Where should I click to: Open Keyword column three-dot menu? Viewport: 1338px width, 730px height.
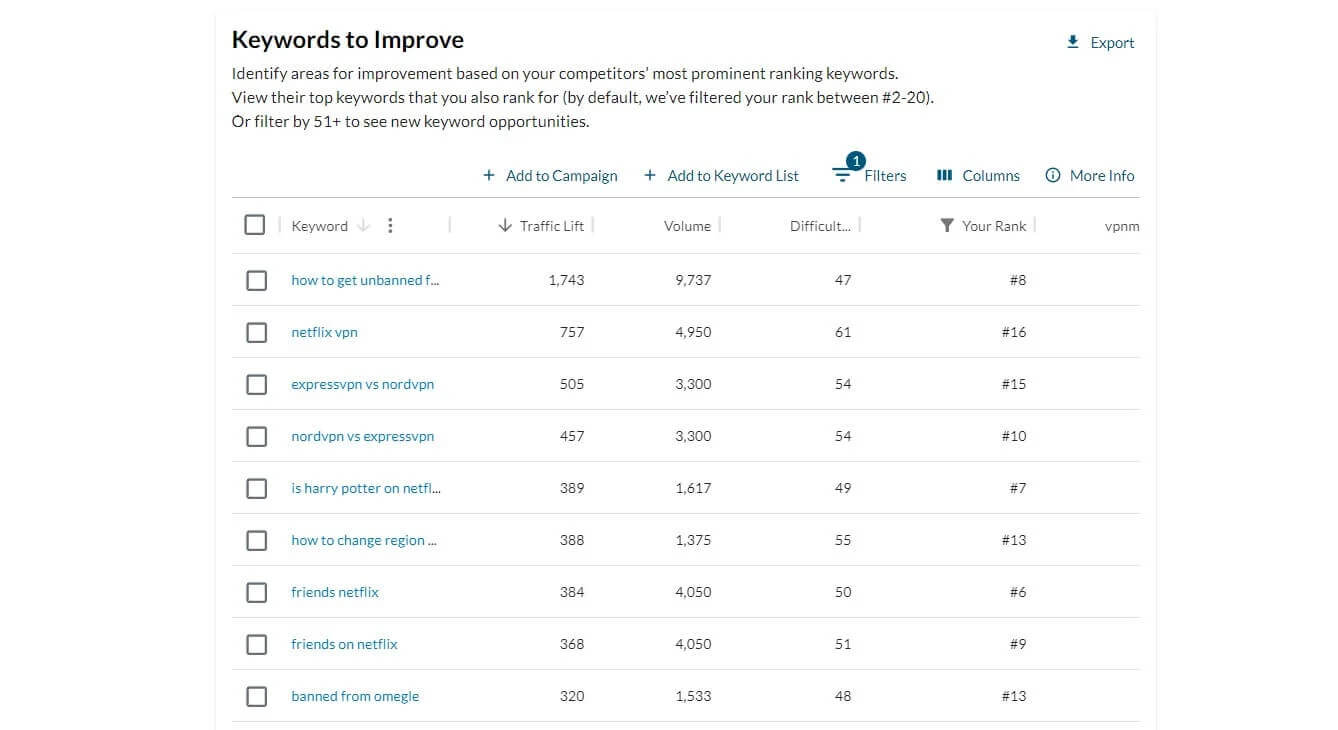390,226
